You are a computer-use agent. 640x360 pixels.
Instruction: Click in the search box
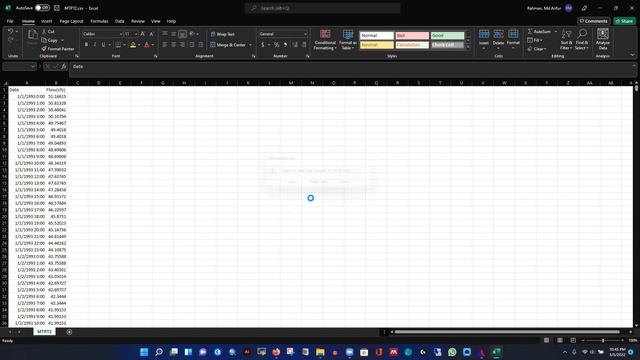click(x=322, y=8)
